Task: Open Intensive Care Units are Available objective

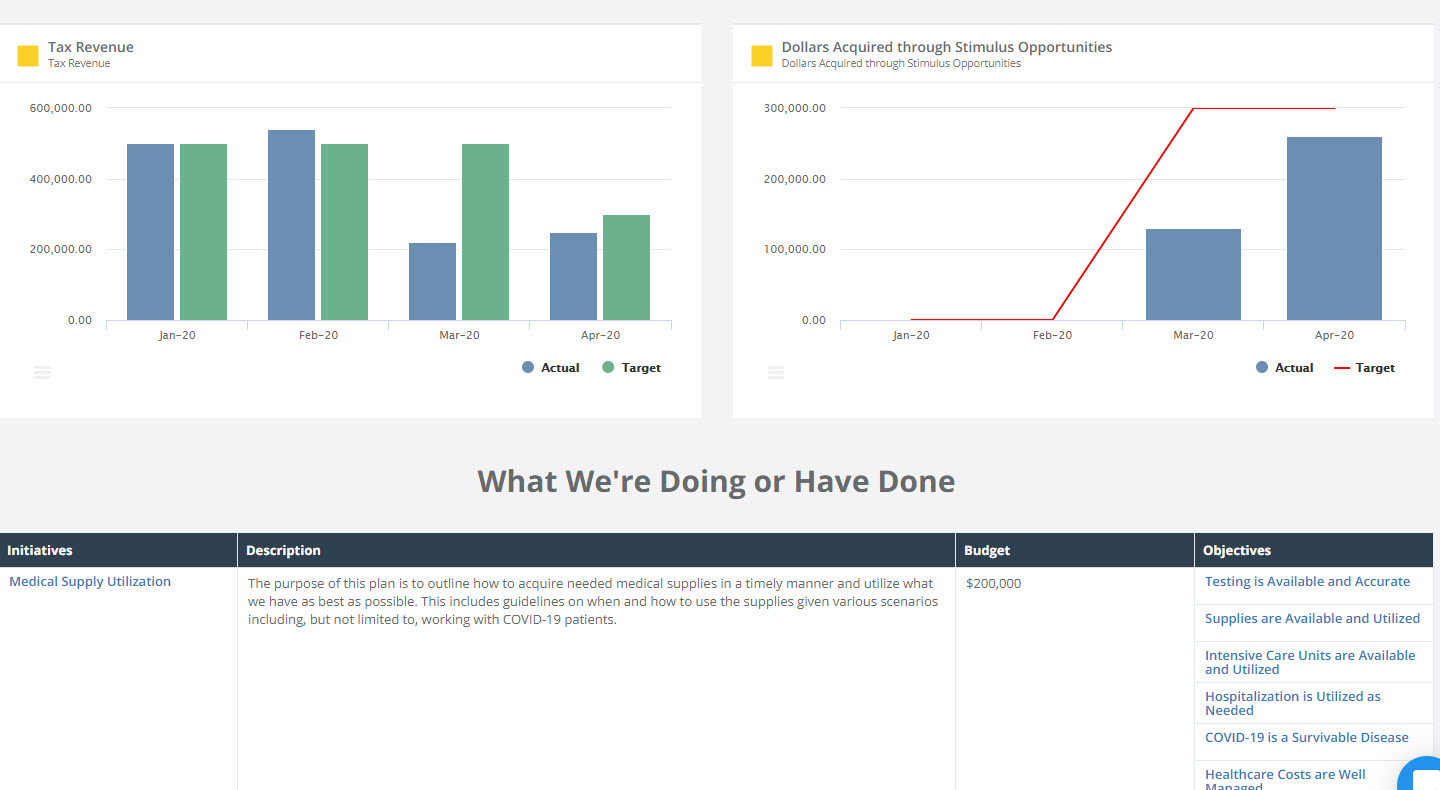Action: pyautogui.click(x=1311, y=662)
